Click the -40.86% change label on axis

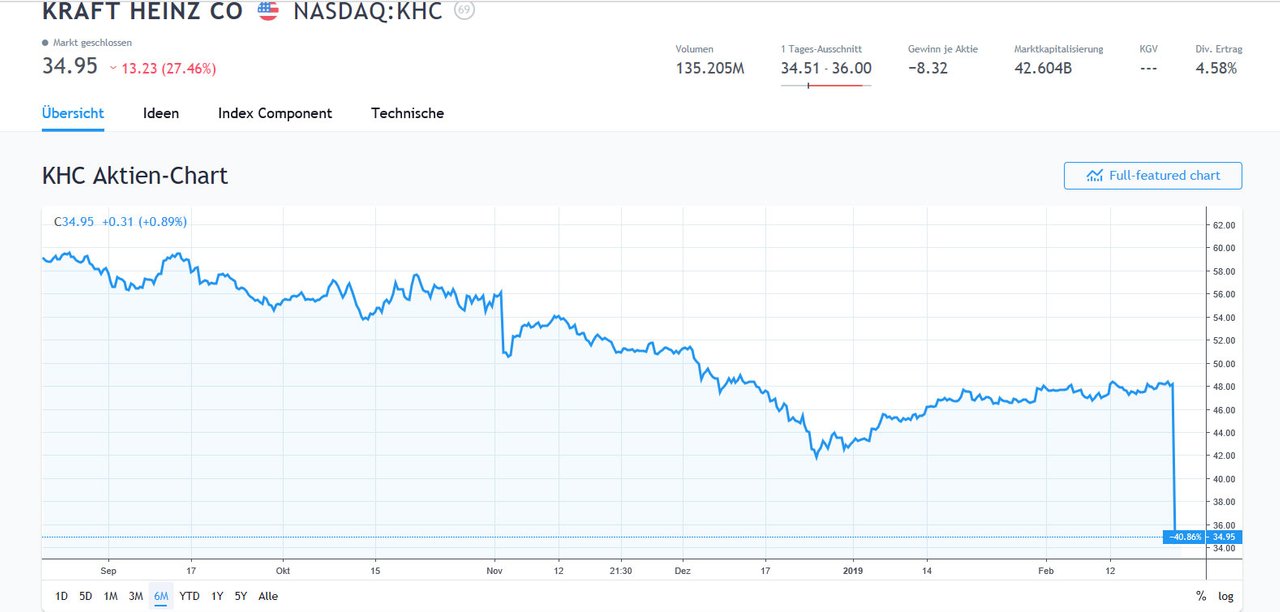[x=1187, y=537]
